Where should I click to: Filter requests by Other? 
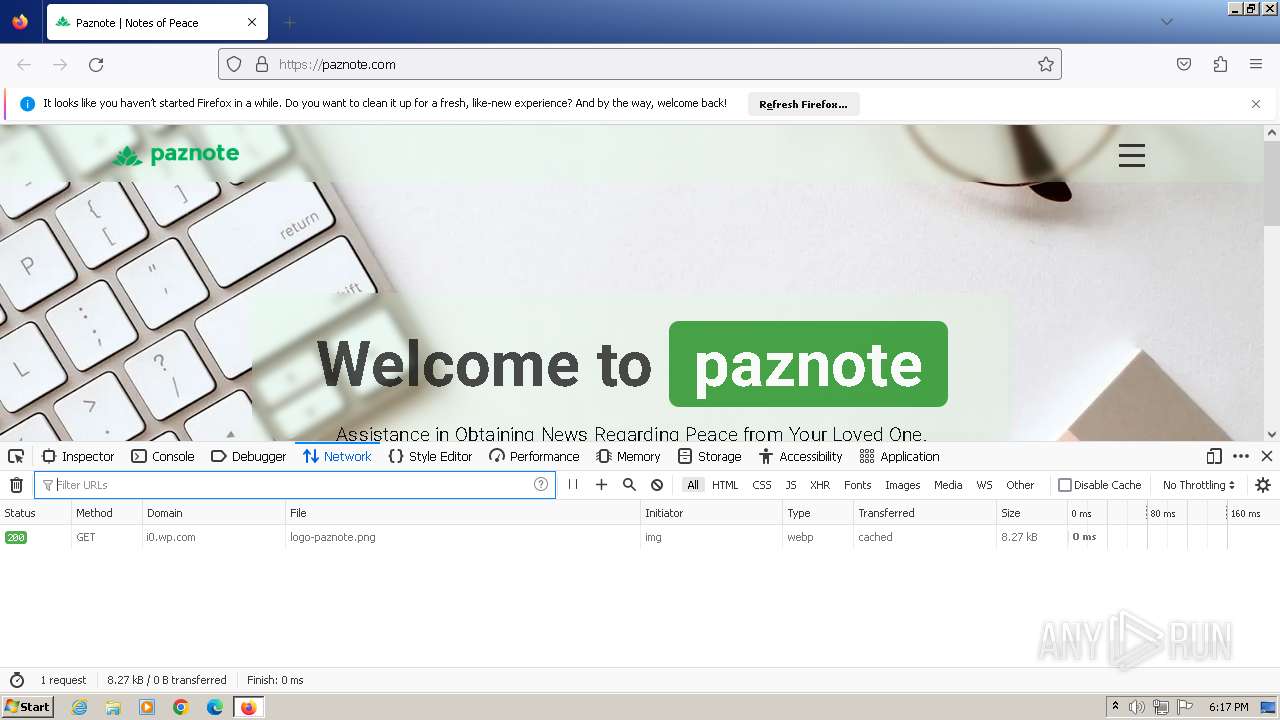[1020, 485]
